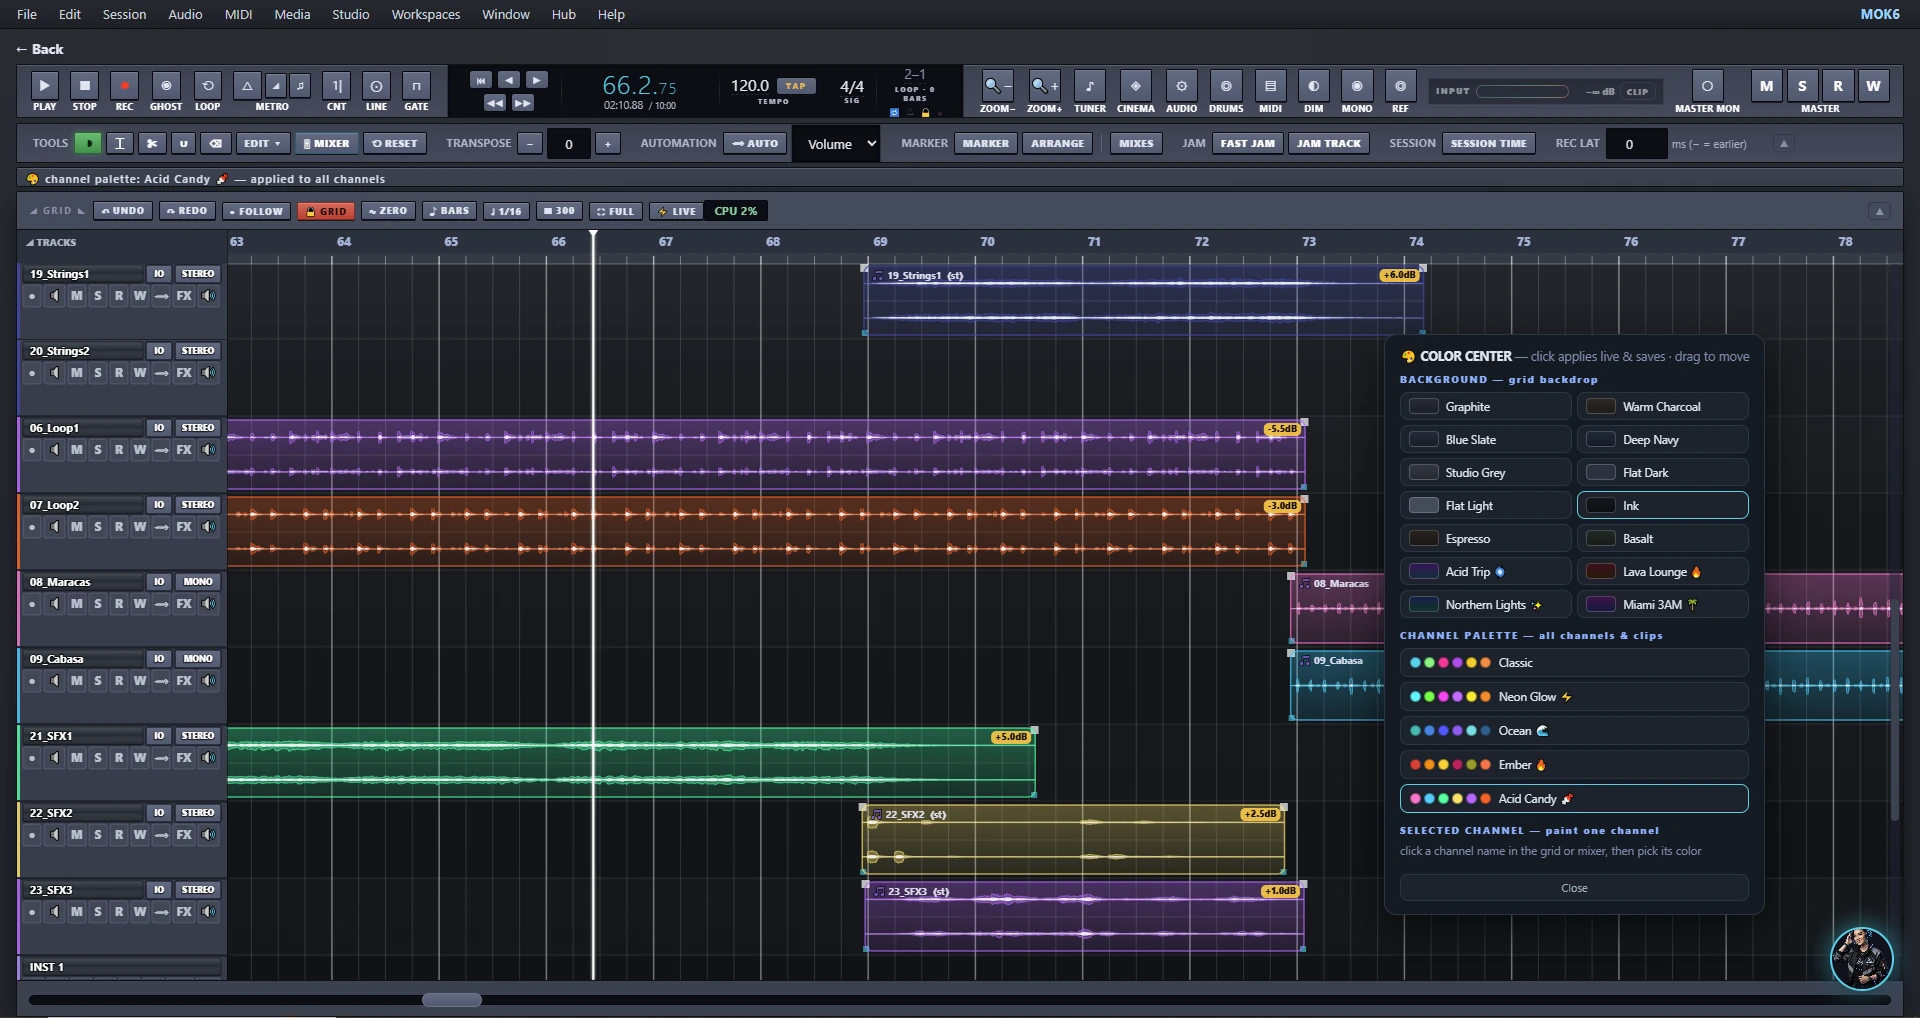Expand the EDIT dropdown menu
This screenshot has width=1920, height=1018.
263,143
